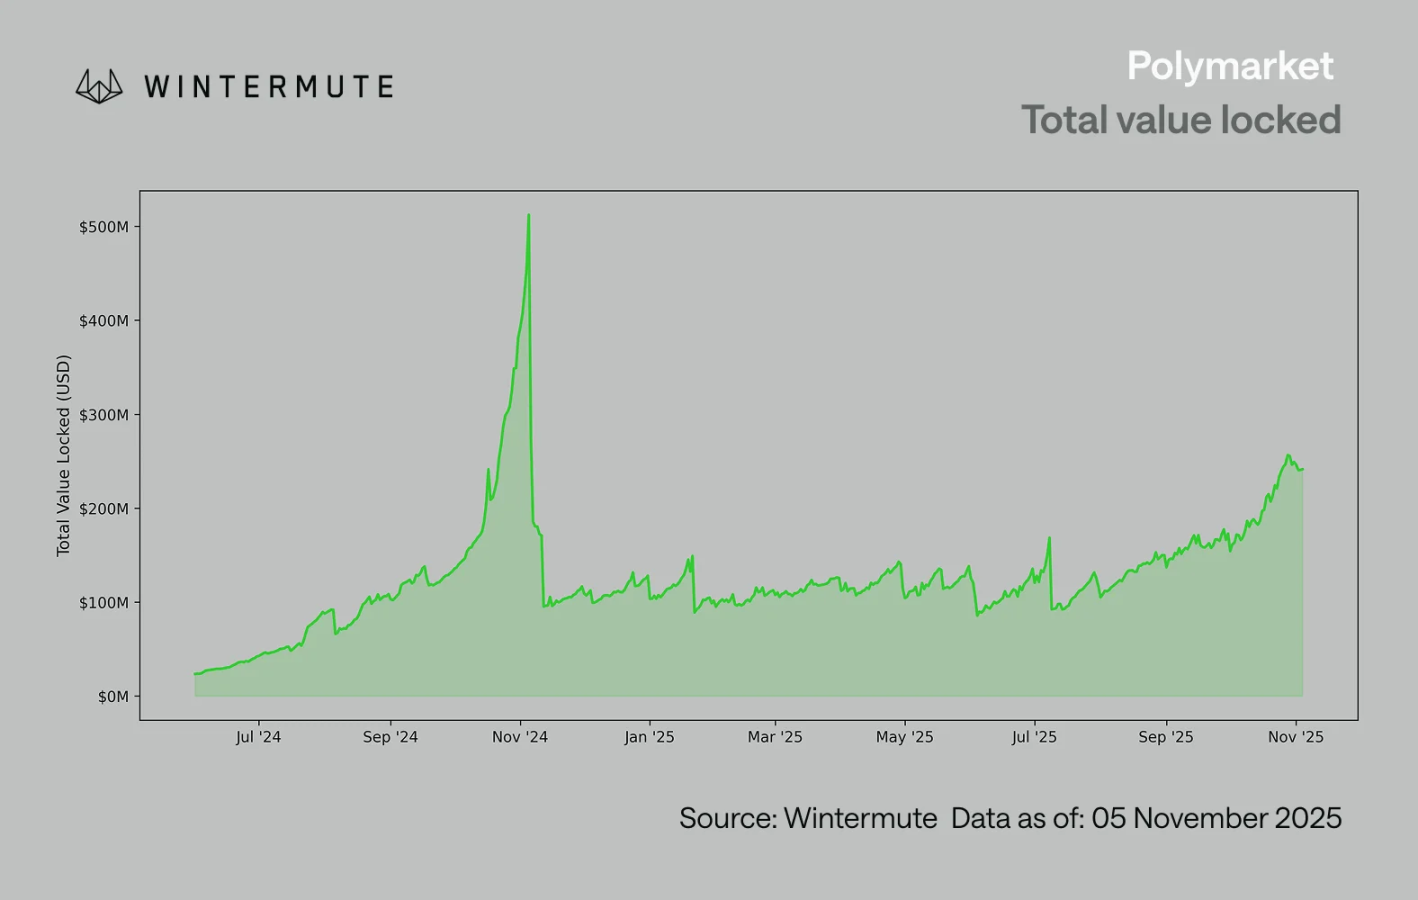The height and width of the screenshot is (900, 1418).
Task: Click the Polymarket chart title
Action: pos(1229,66)
